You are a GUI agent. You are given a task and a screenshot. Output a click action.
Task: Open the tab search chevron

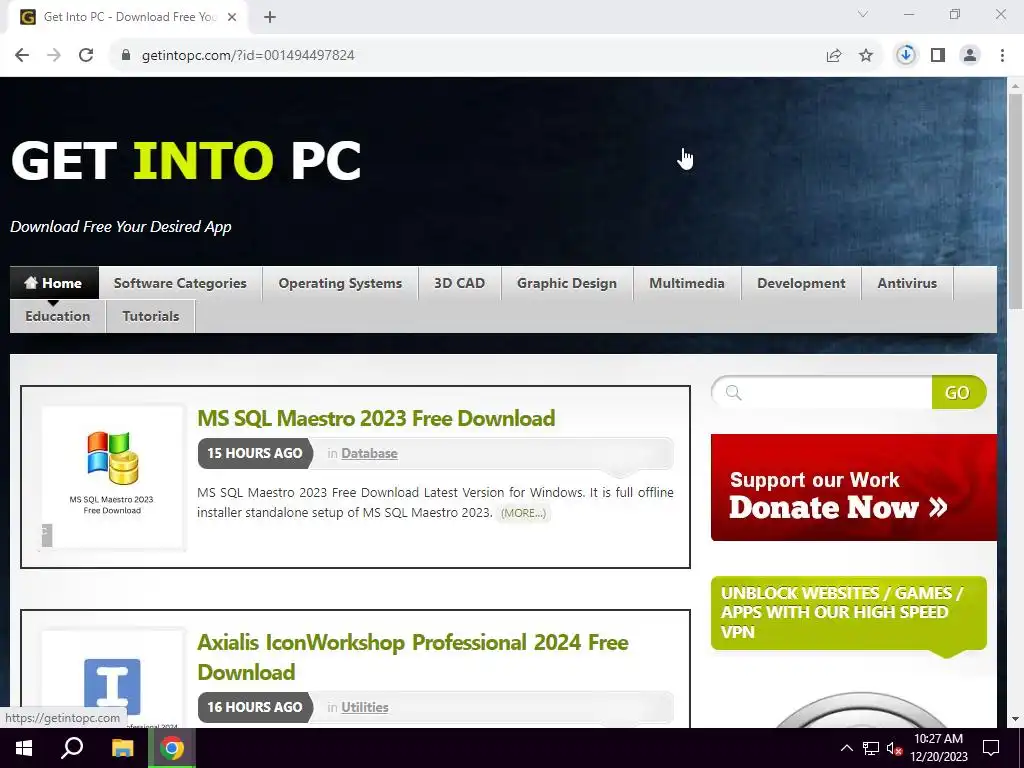(x=863, y=14)
